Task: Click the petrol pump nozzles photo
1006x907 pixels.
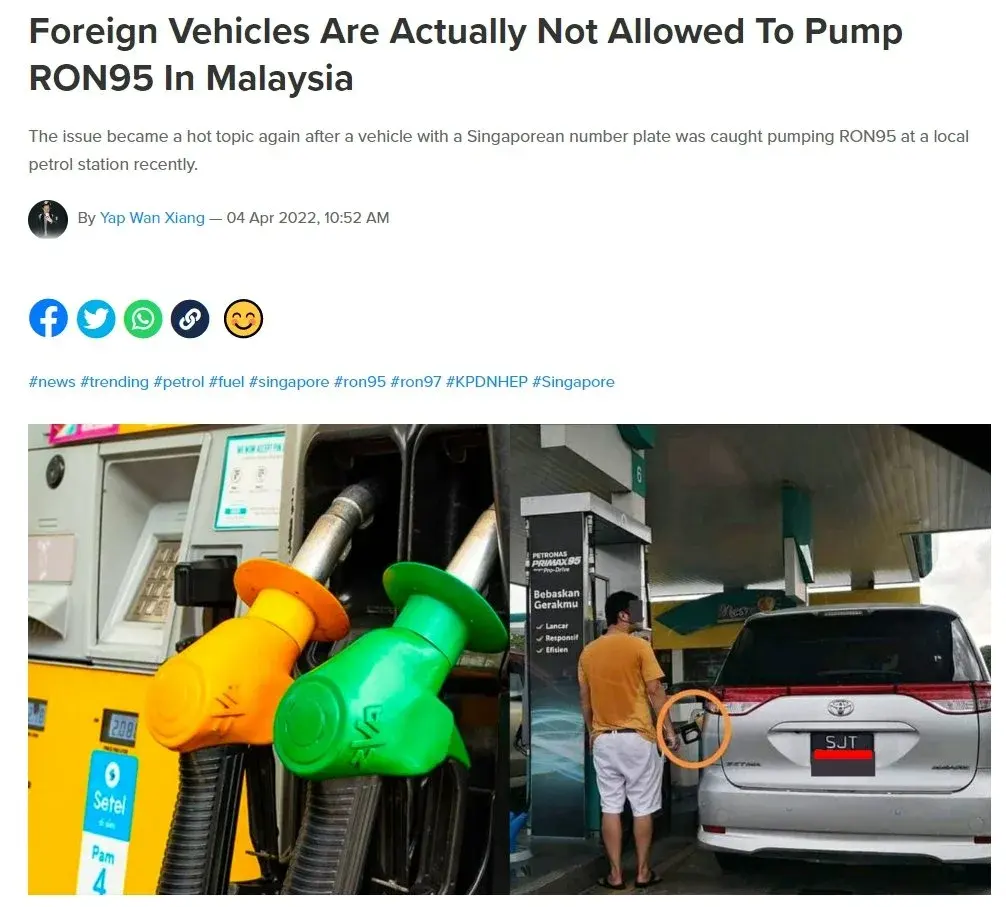Action: coord(269,659)
